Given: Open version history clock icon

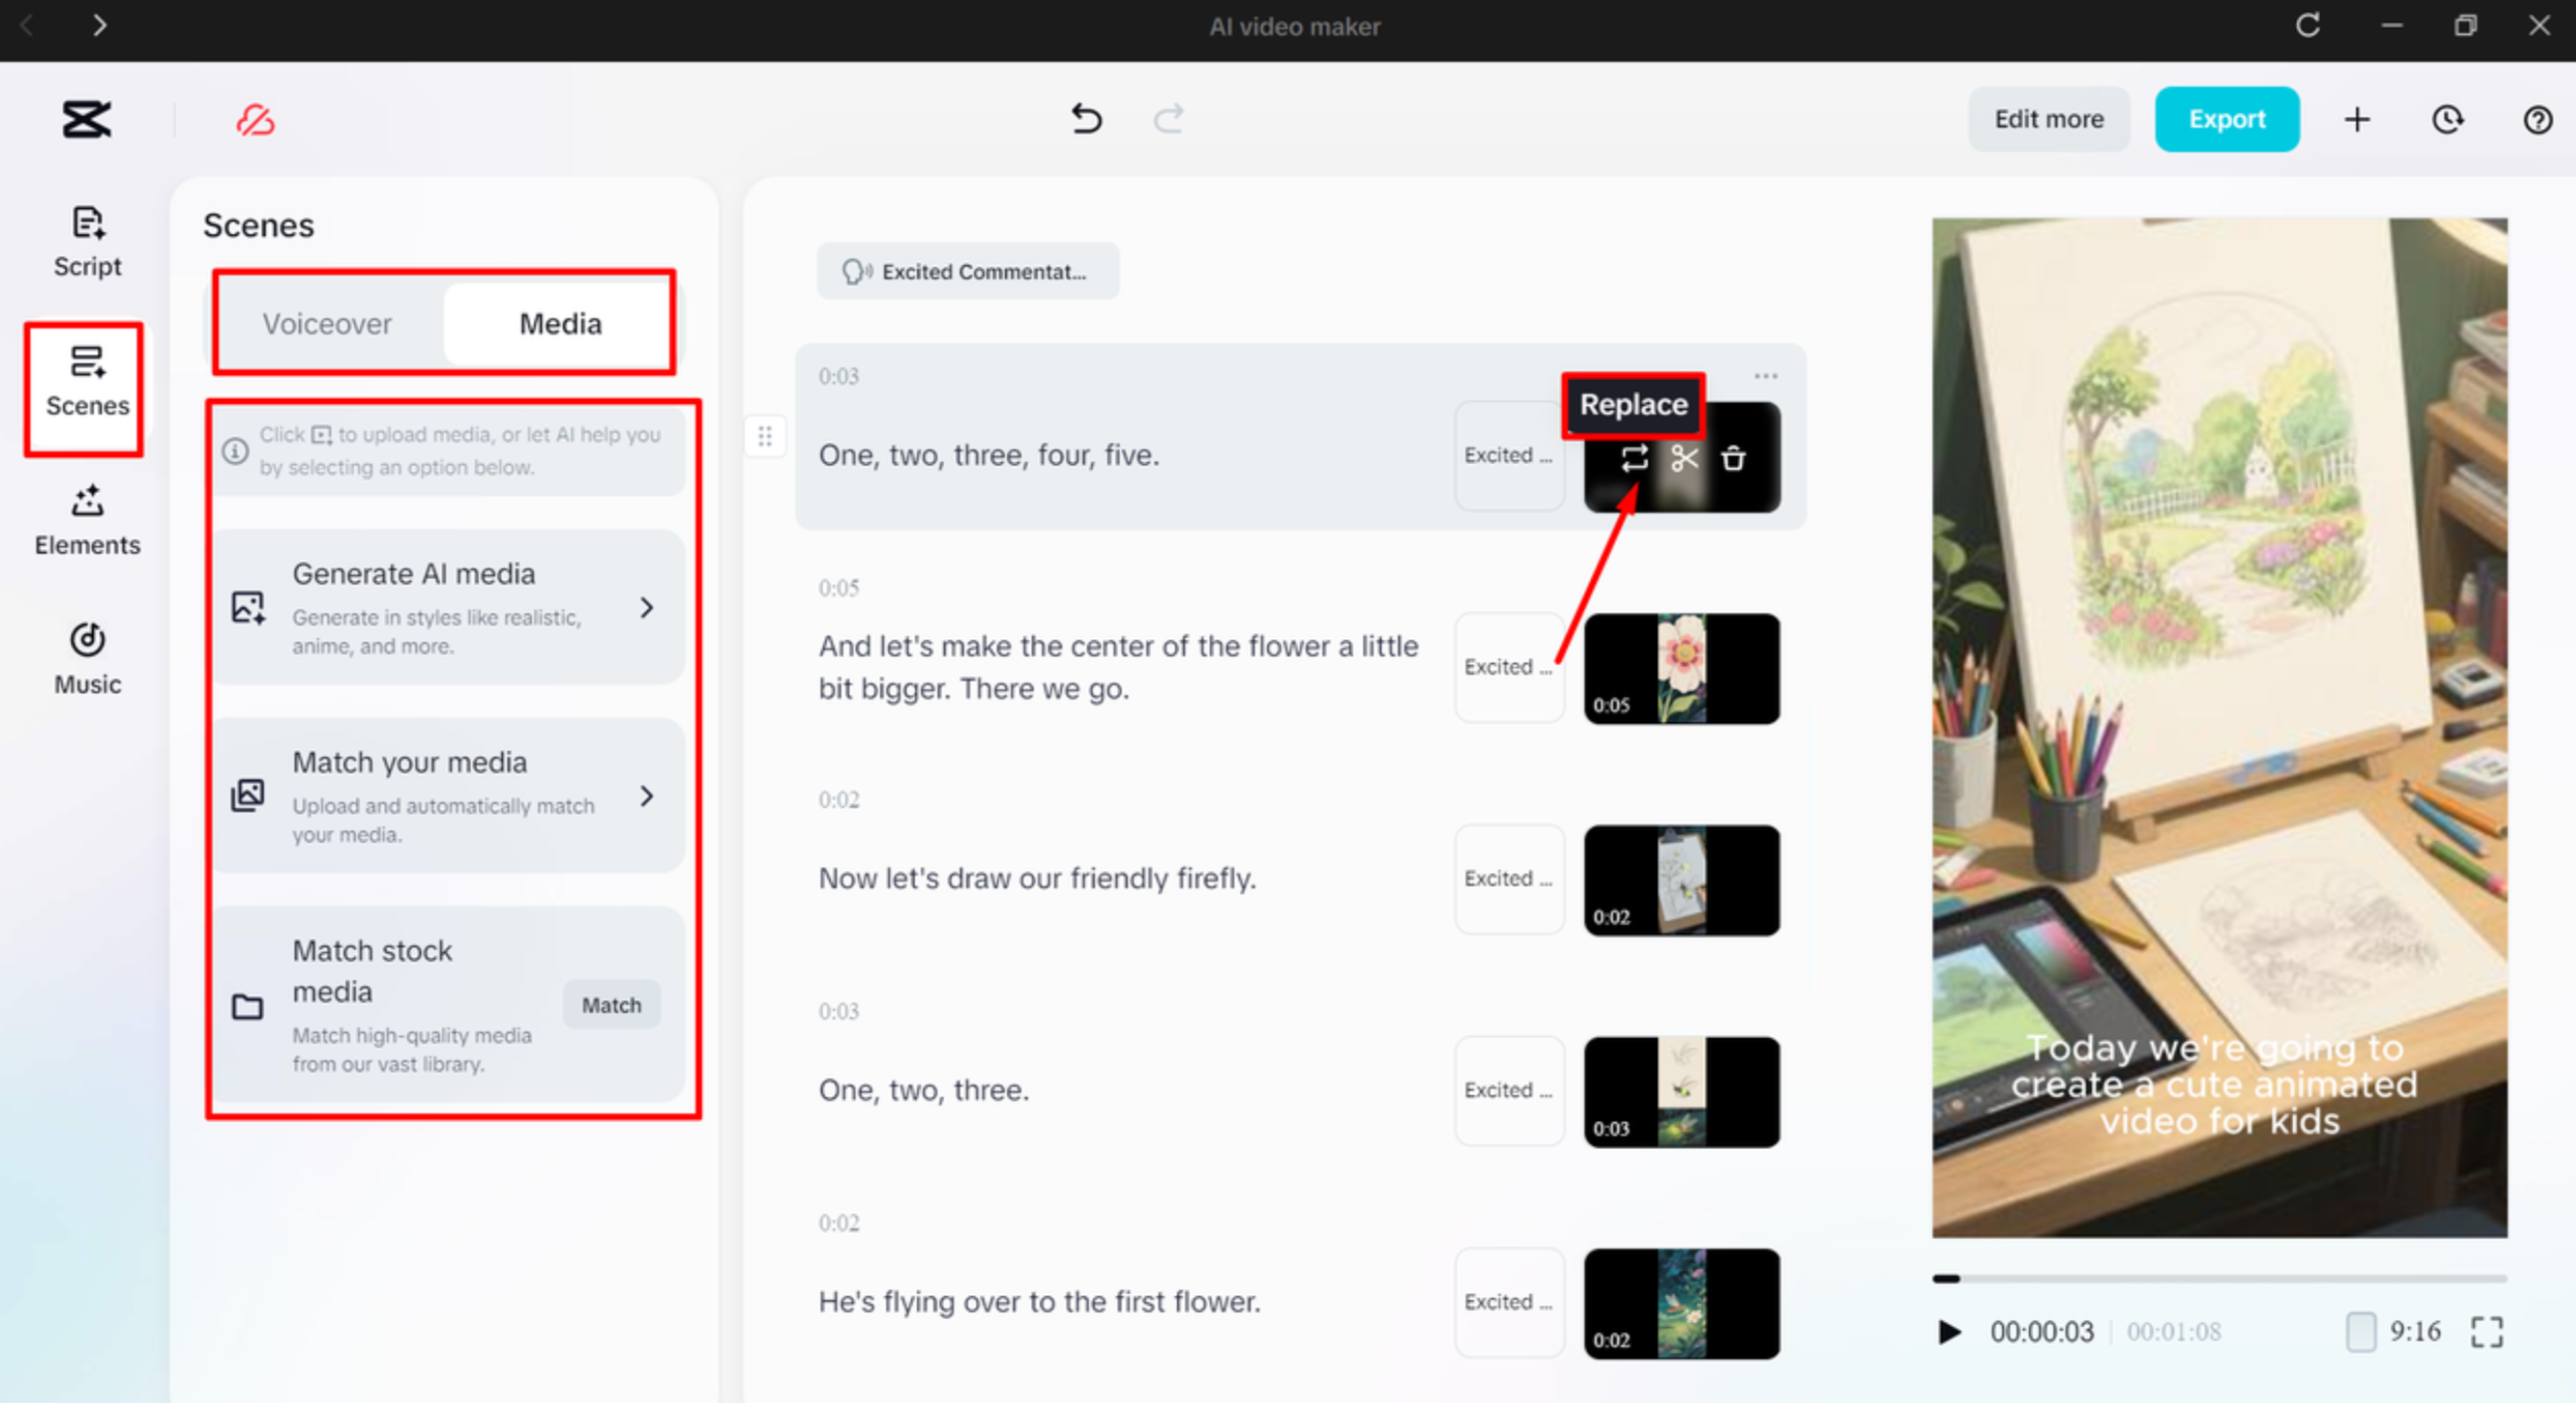Looking at the screenshot, I should [x=2447, y=120].
